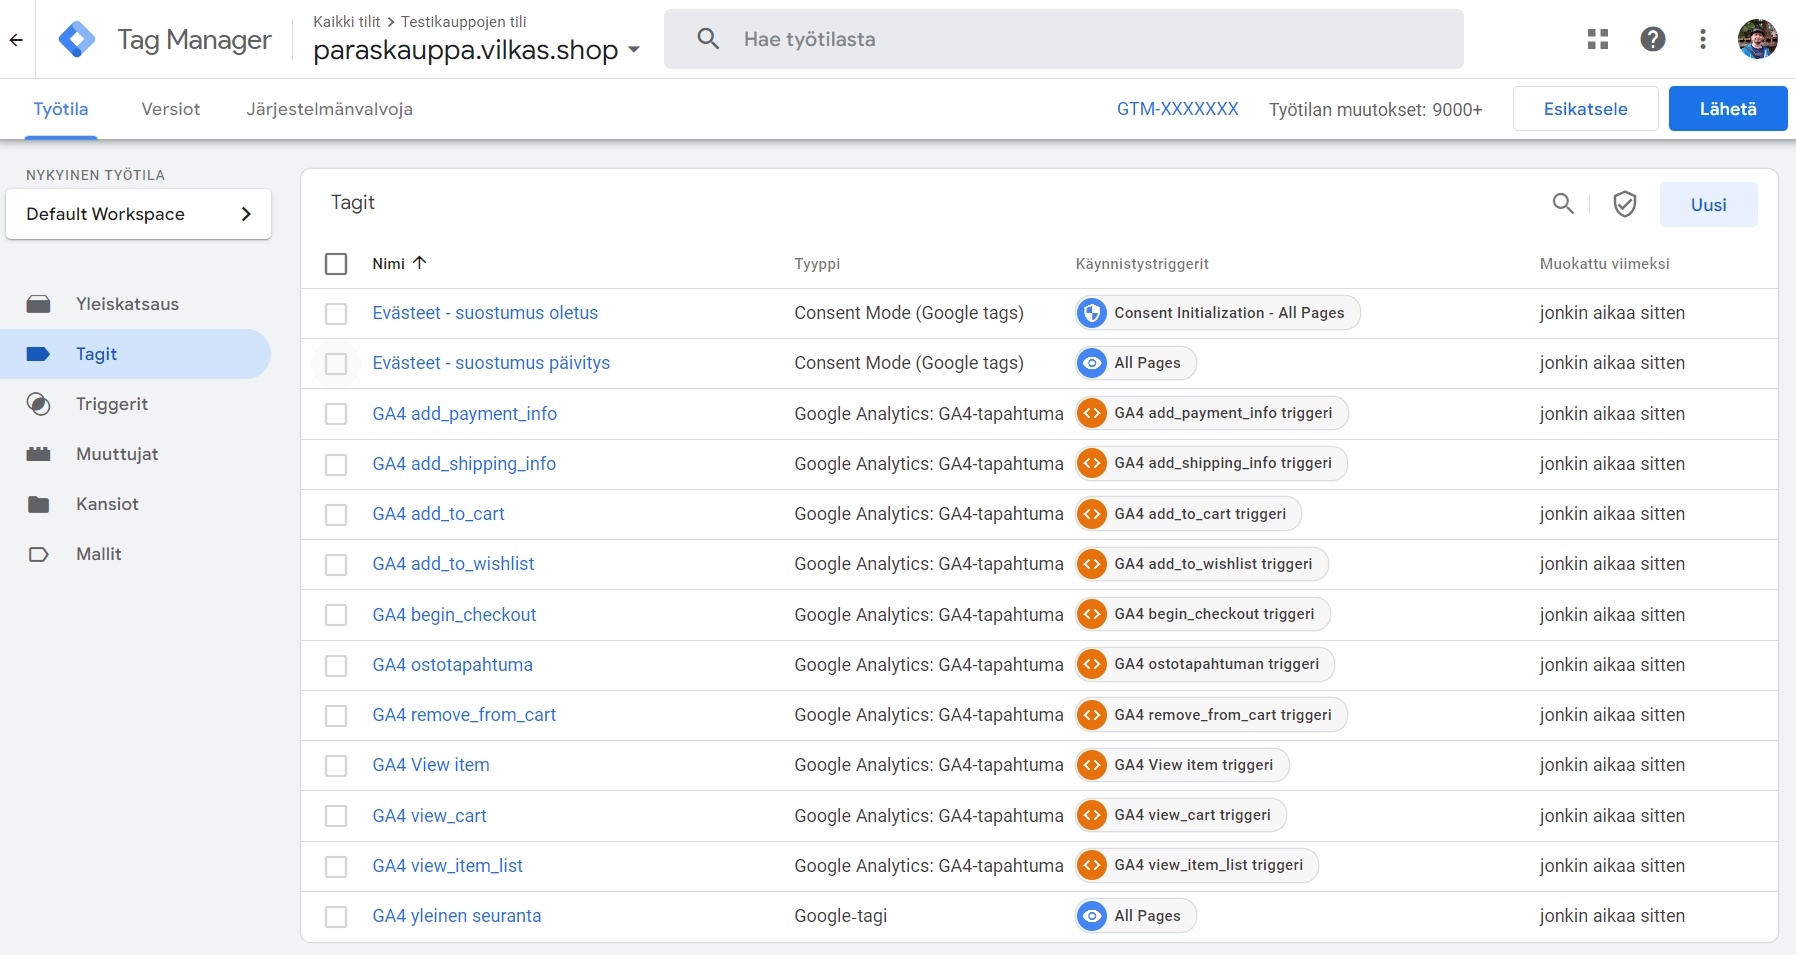Click the GA4 View item triggeri chip

pyautogui.click(x=1183, y=765)
